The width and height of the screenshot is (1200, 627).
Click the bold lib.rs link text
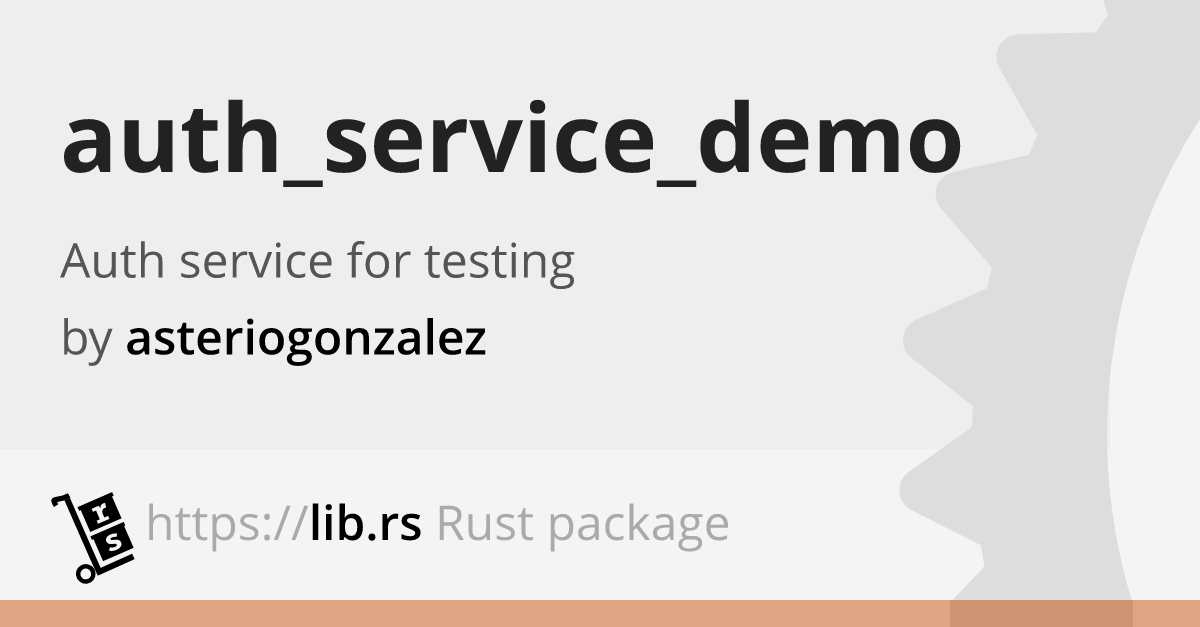click(365, 523)
